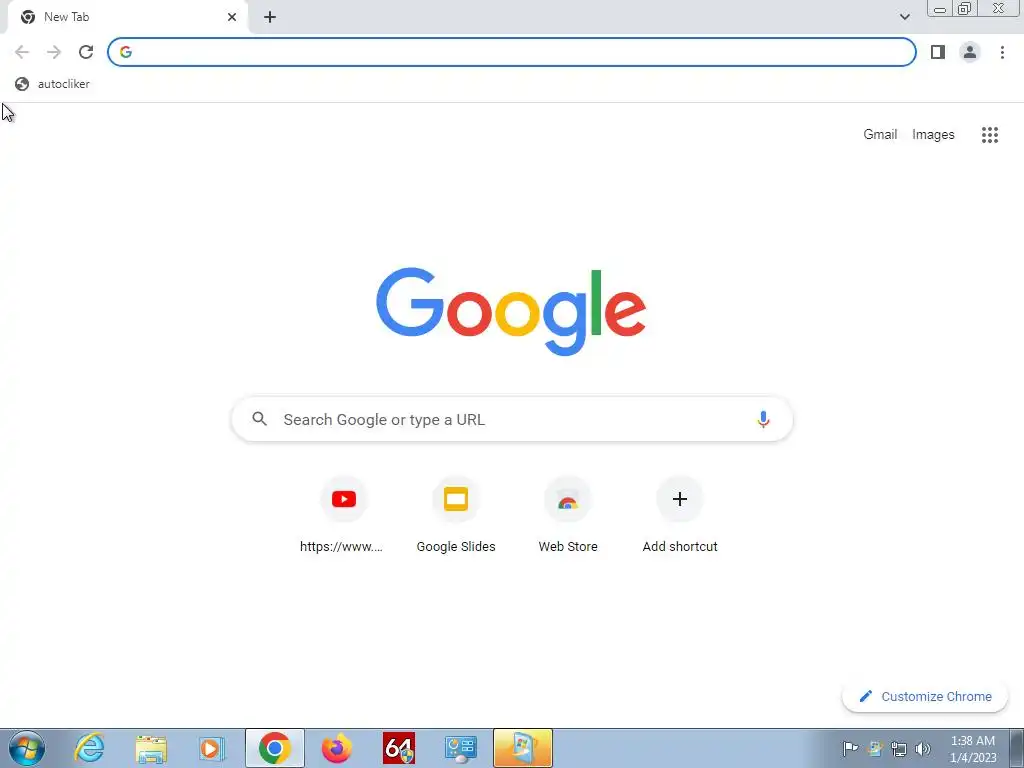Click the back navigation arrow

coord(22,52)
